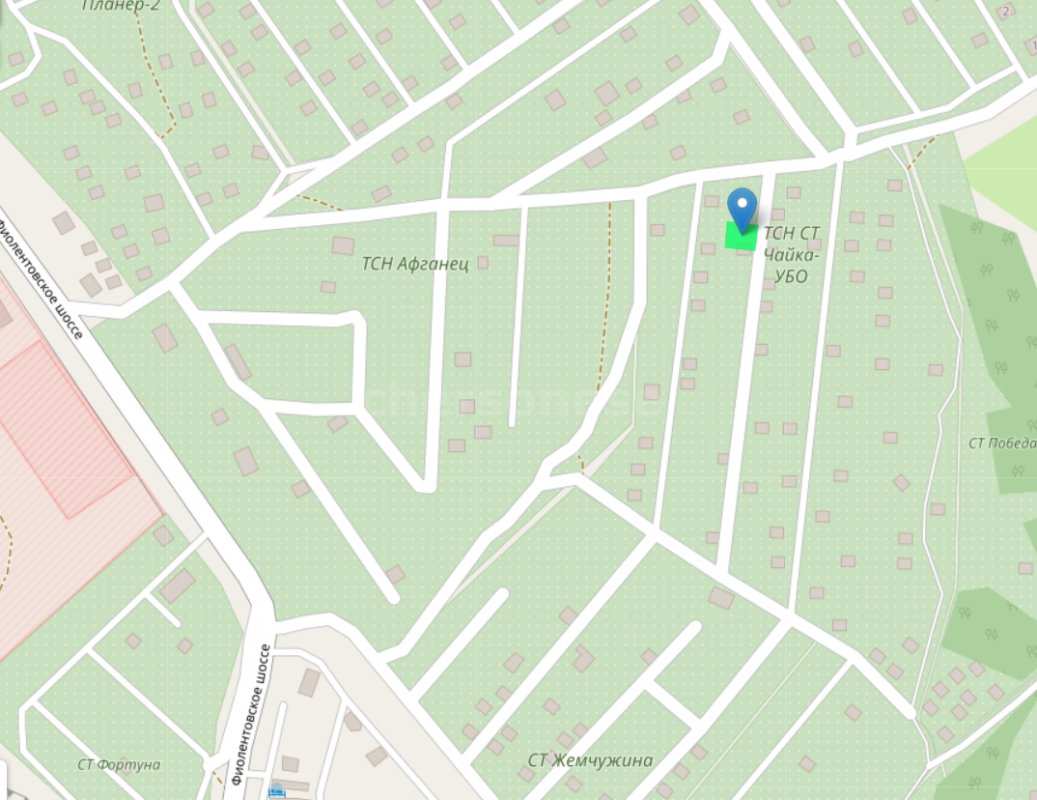The width and height of the screenshot is (1037, 800).
Task: Click the СТ Победа label
Action: tap(1003, 443)
